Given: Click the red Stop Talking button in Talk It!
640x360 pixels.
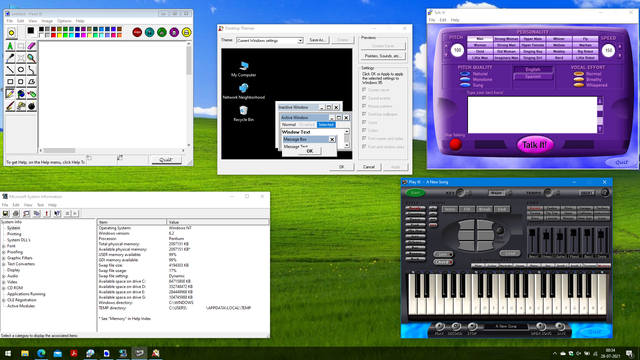Looking at the screenshot, I should [x=456, y=144].
